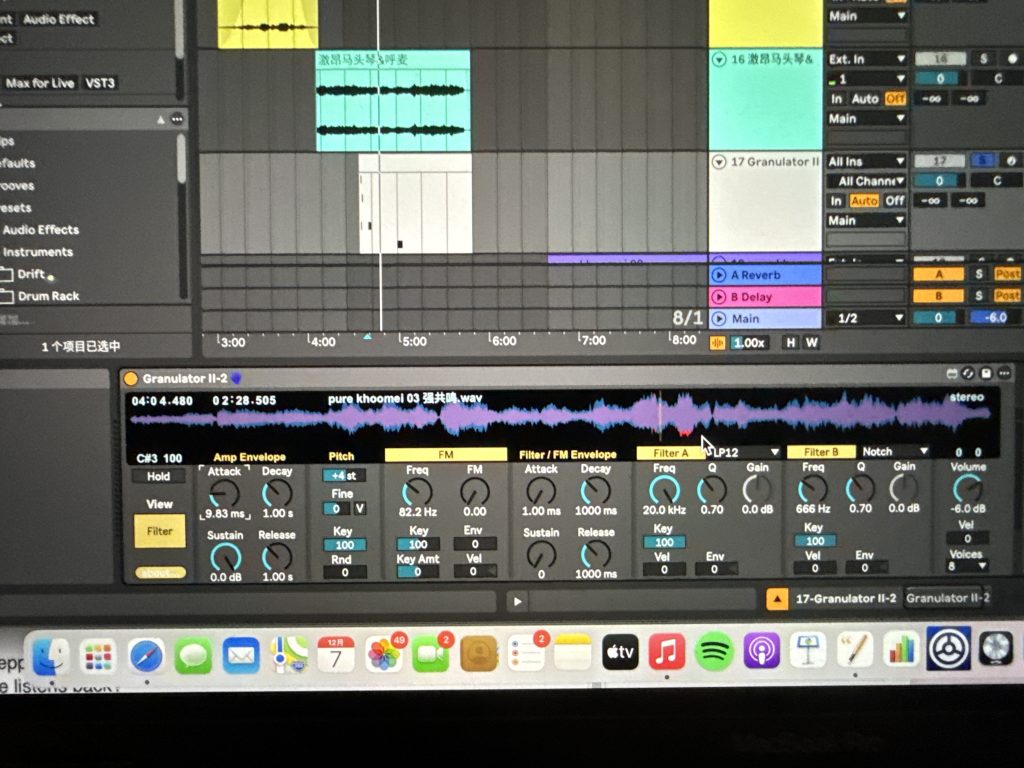Save Granulator preset with disk icon
This screenshot has width=1024, height=768.
pyautogui.click(x=987, y=373)
